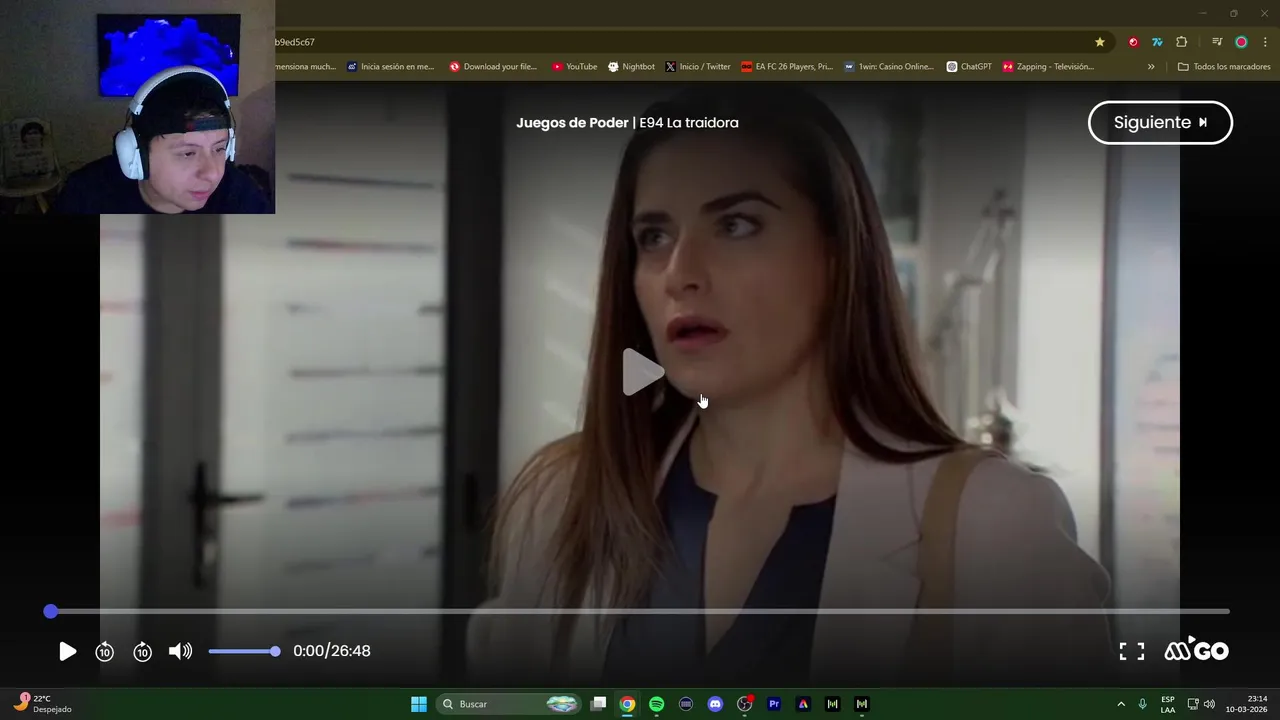Open the YouTube bookmark

574,67
